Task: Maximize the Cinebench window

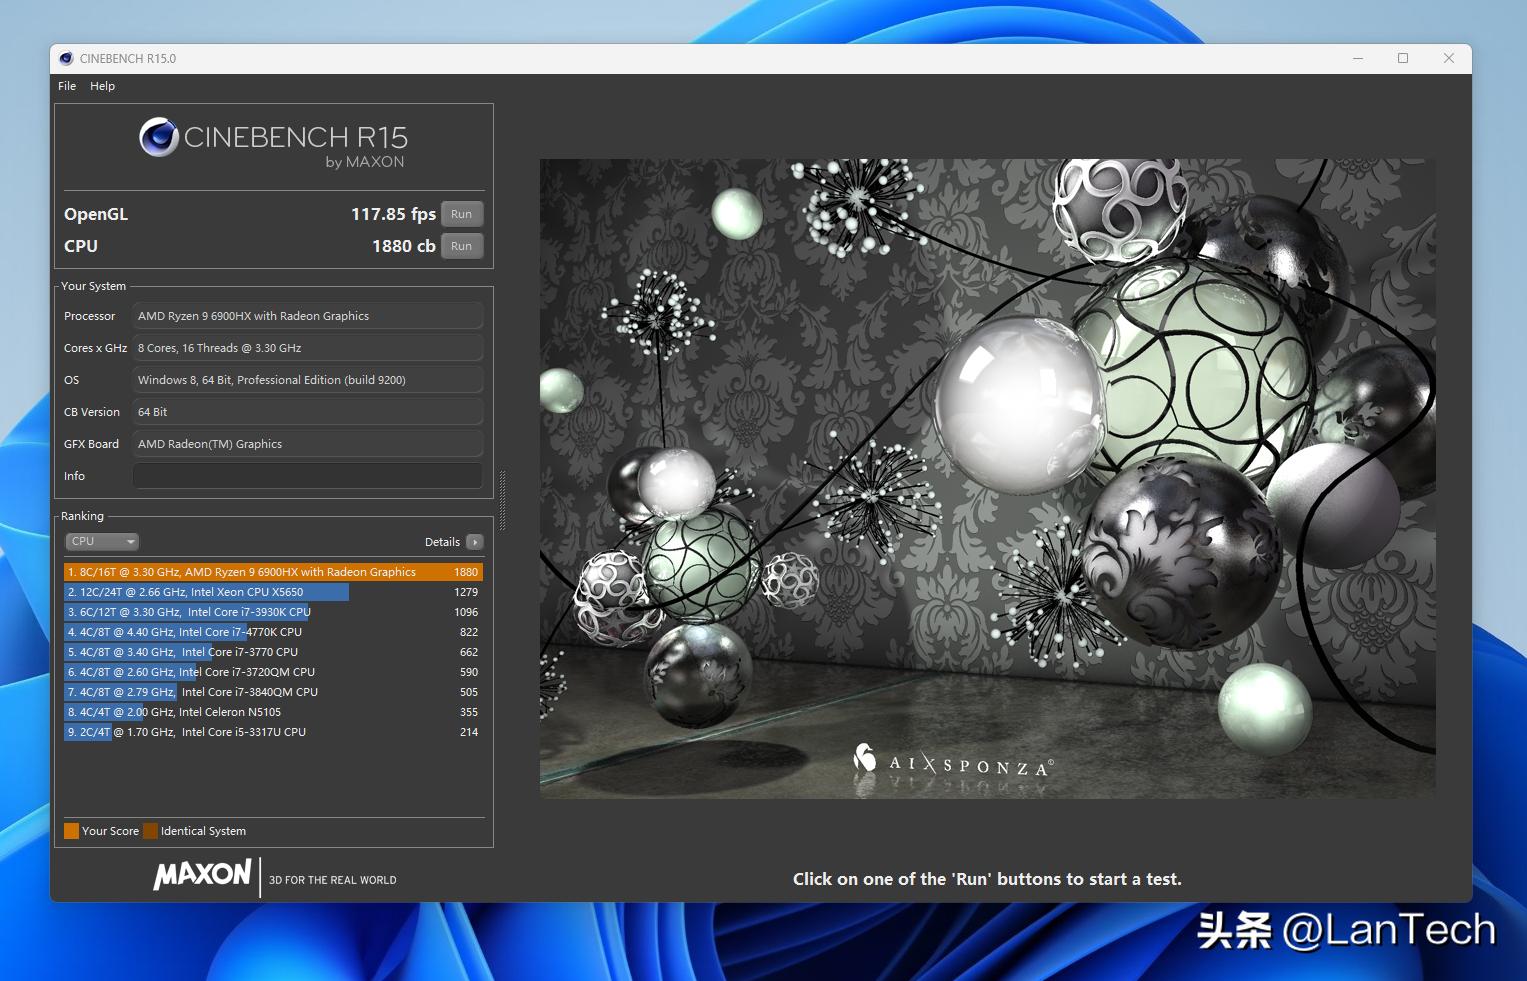Action: pos(1403,58)
